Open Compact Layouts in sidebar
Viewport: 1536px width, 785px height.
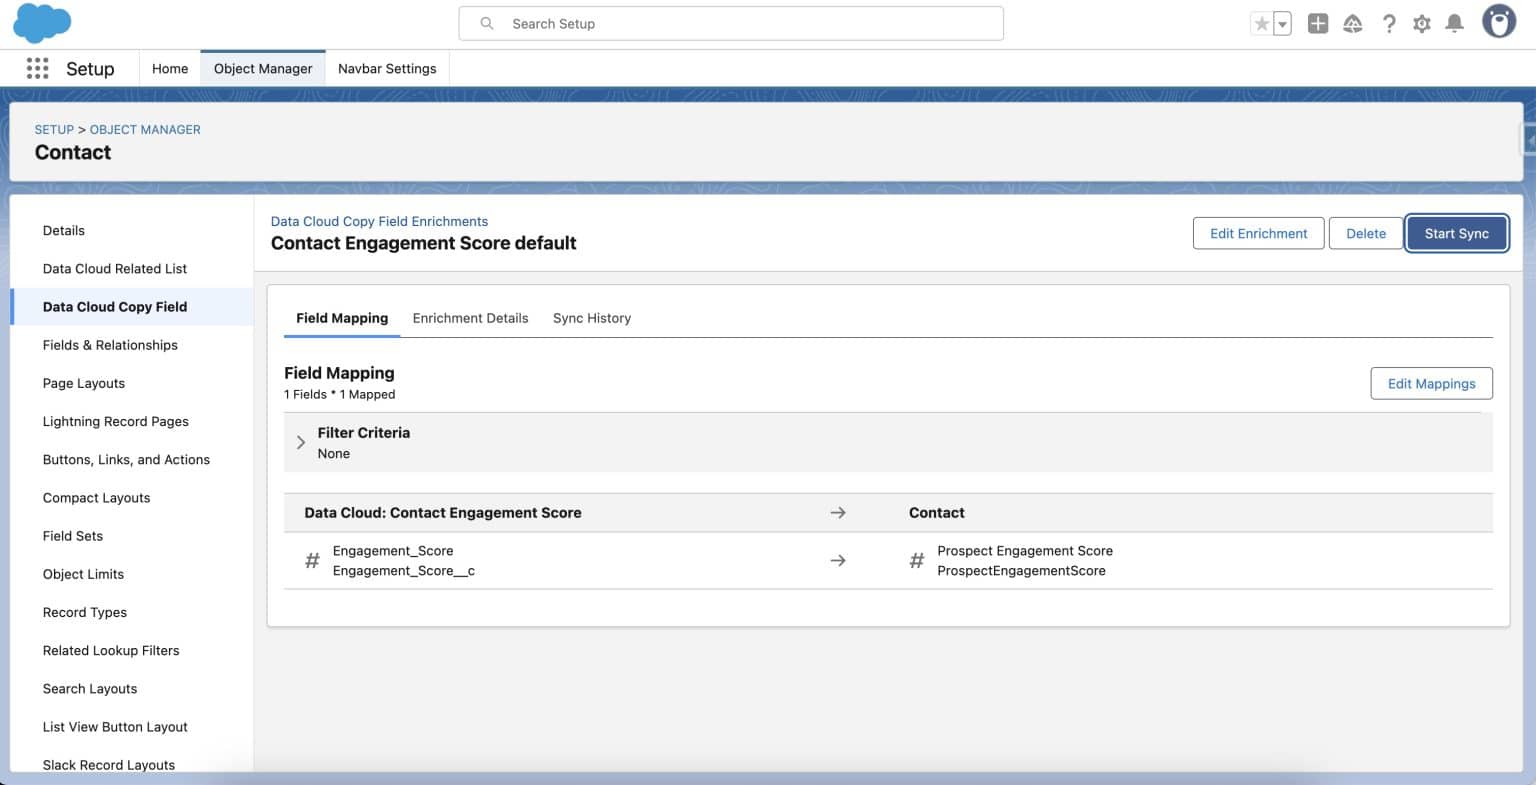pos(96,497)
